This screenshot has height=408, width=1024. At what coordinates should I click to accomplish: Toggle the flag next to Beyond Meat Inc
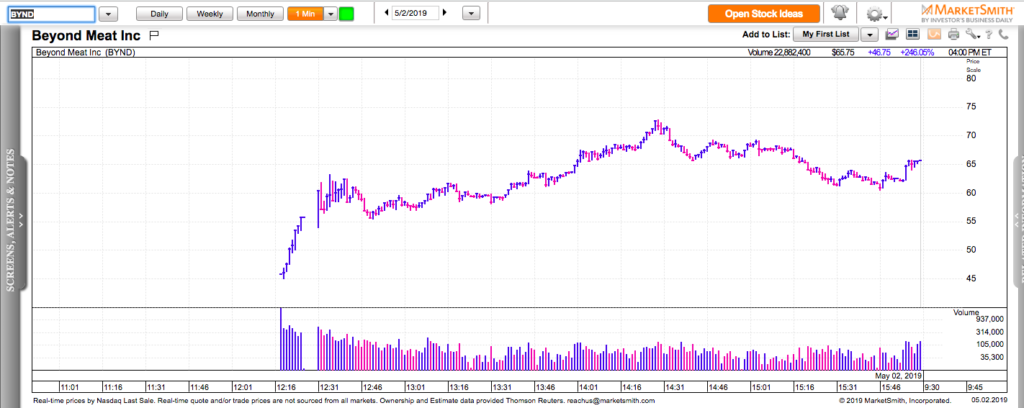(x=153, y=35)
